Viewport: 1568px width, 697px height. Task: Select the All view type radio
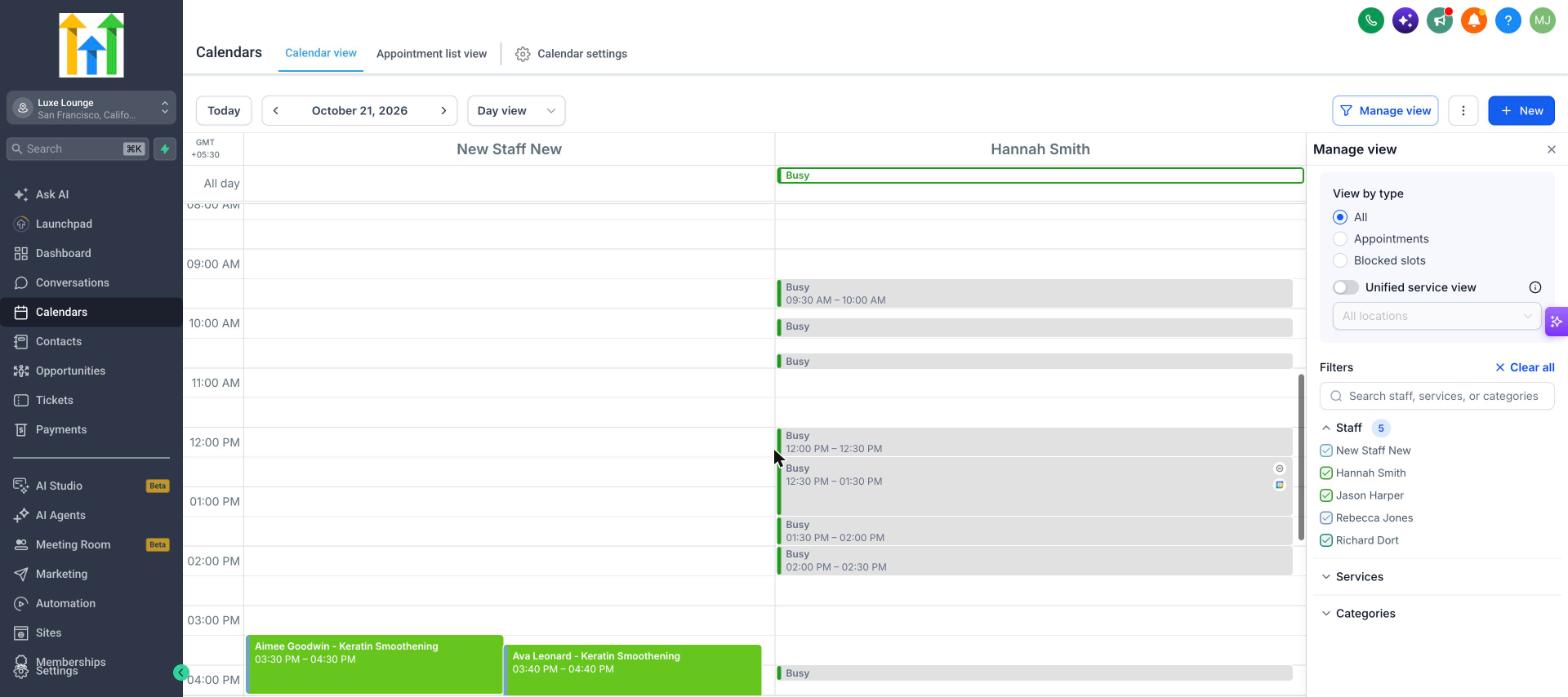pyautogui.click(x=1340, y=217)
